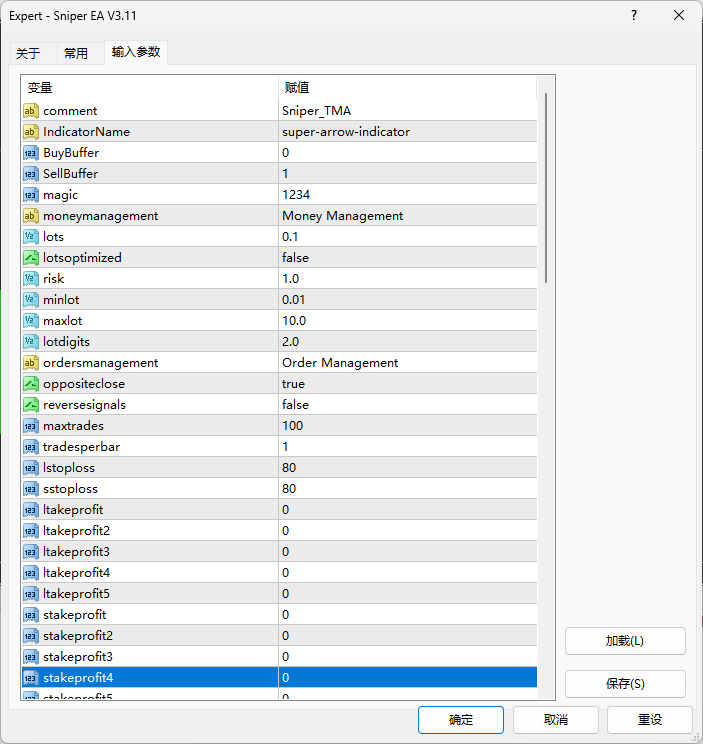Click the parameter list vertical scrollbar thumb
The width and height of the screenshot is (703, 744).
(x=546, y=188)
